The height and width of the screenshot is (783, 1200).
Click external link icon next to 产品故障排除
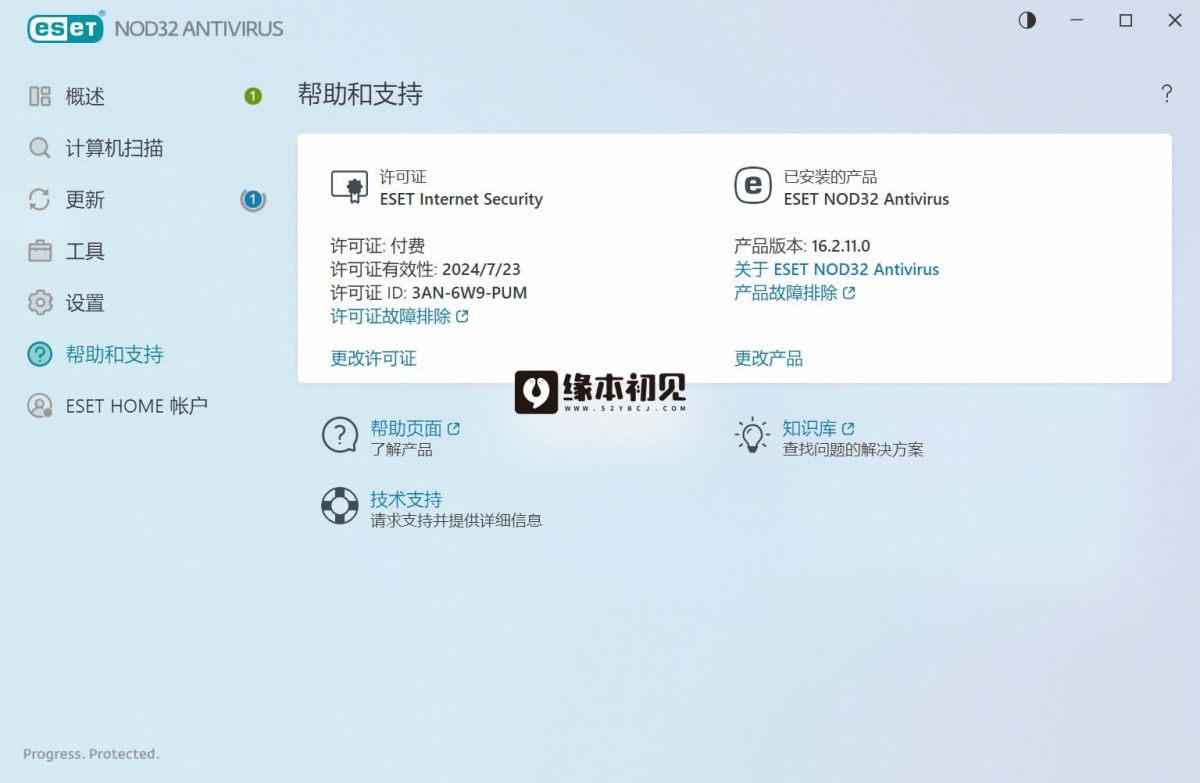click(x=849, y=293)
